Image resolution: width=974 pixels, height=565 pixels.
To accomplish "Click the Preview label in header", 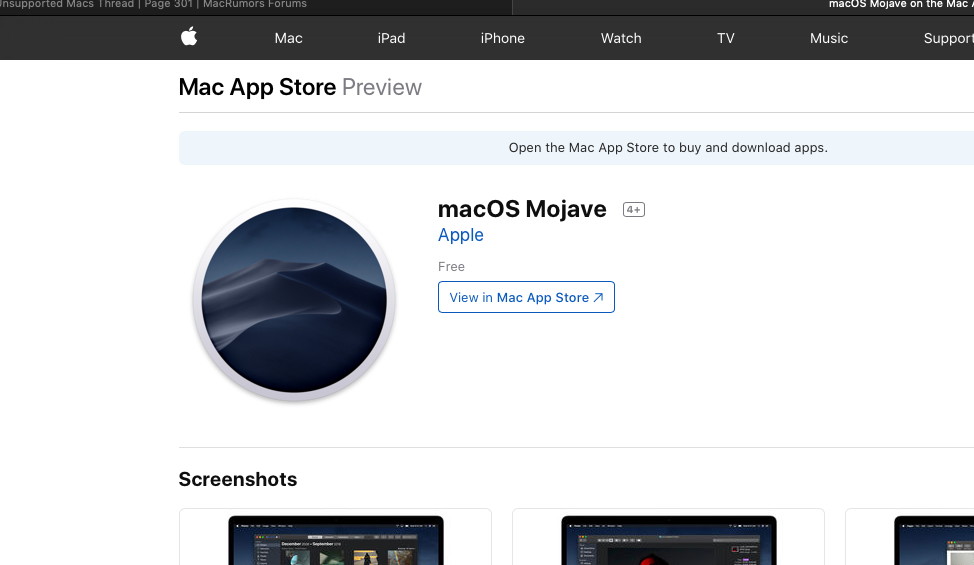I will [x=382, y=87].
